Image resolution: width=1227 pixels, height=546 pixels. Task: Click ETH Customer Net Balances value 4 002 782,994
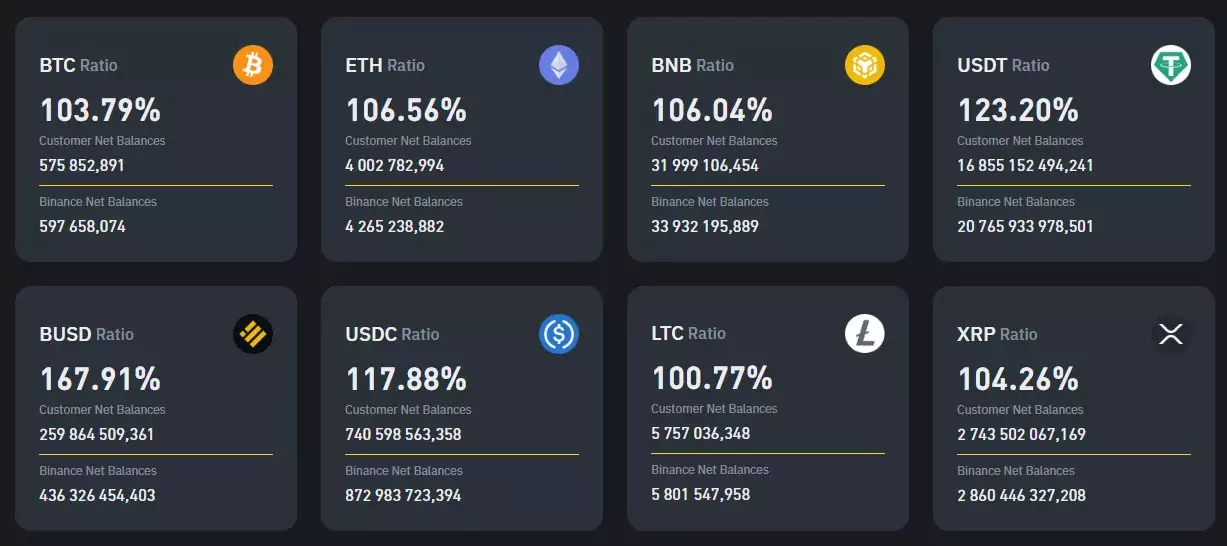tap(395, 165)
